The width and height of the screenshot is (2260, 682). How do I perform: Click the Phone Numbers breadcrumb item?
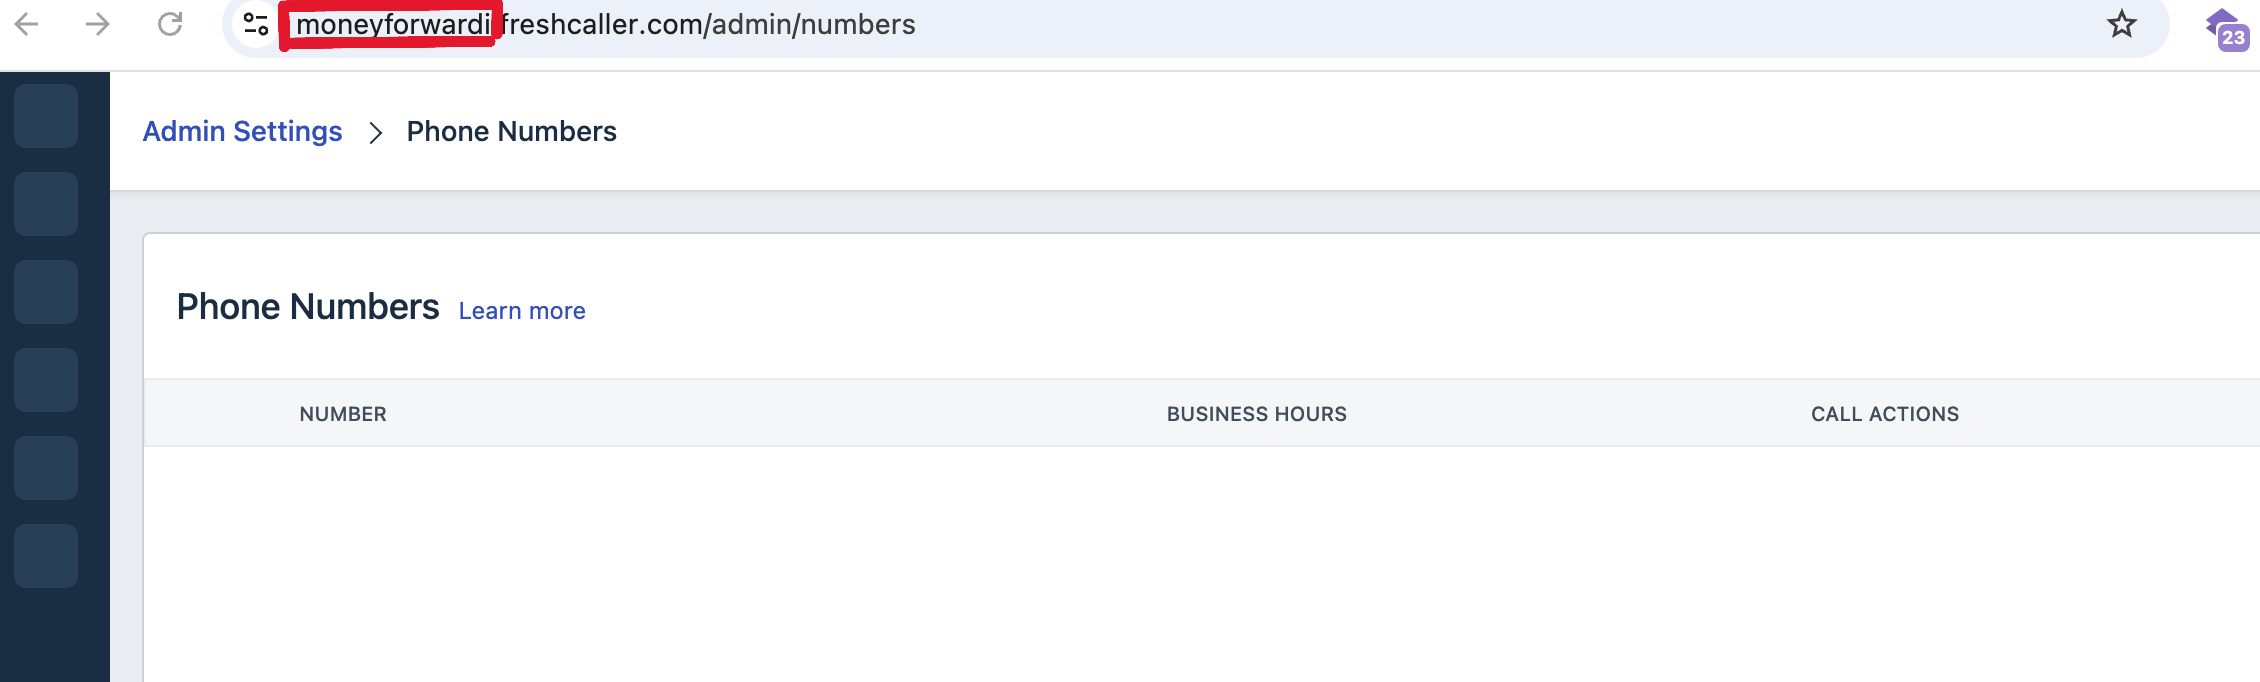511,131
